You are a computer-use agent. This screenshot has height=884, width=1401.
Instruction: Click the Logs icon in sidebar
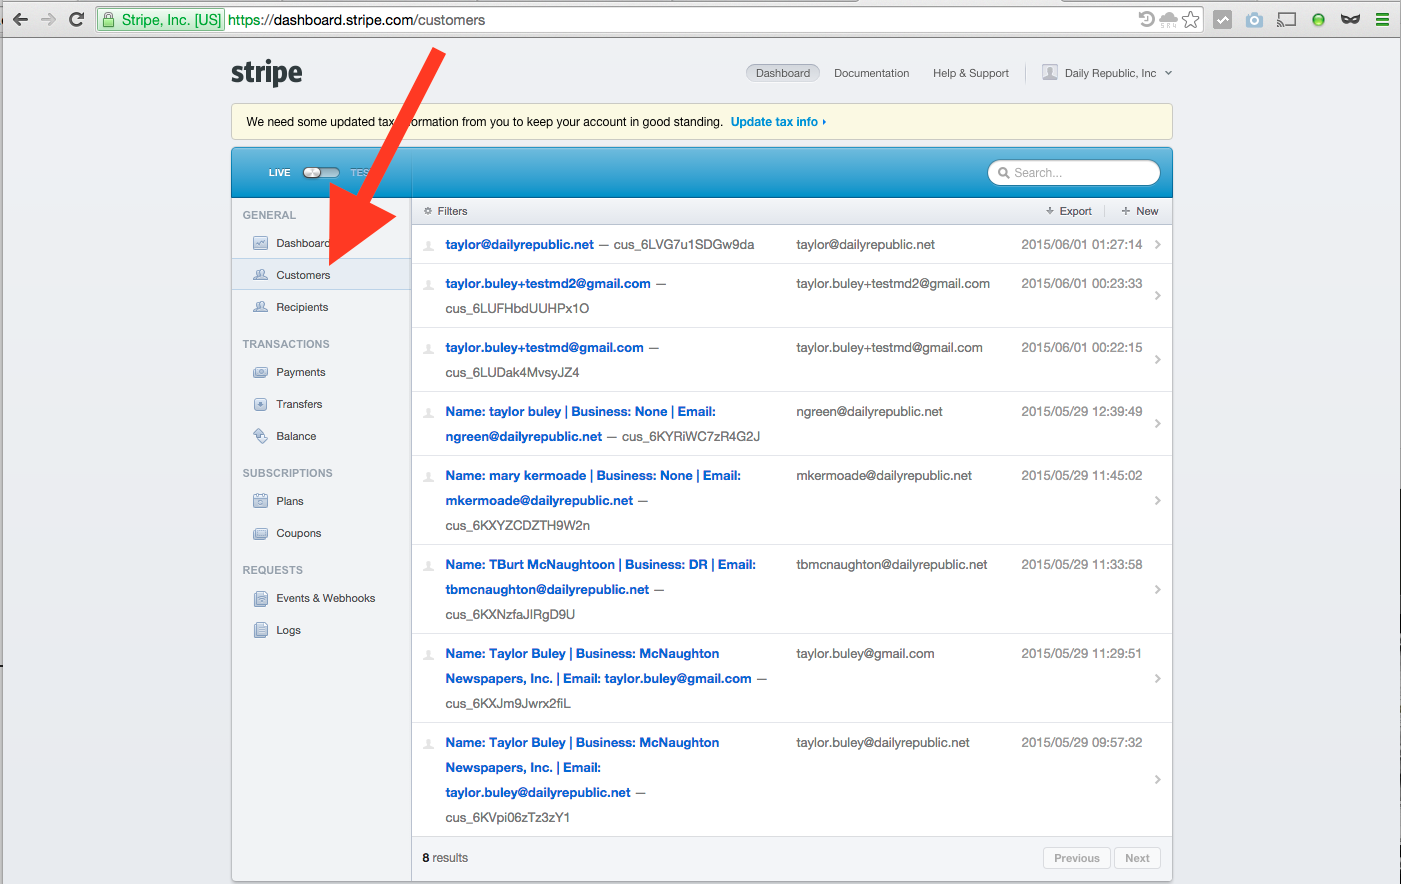tap(260, 630)
